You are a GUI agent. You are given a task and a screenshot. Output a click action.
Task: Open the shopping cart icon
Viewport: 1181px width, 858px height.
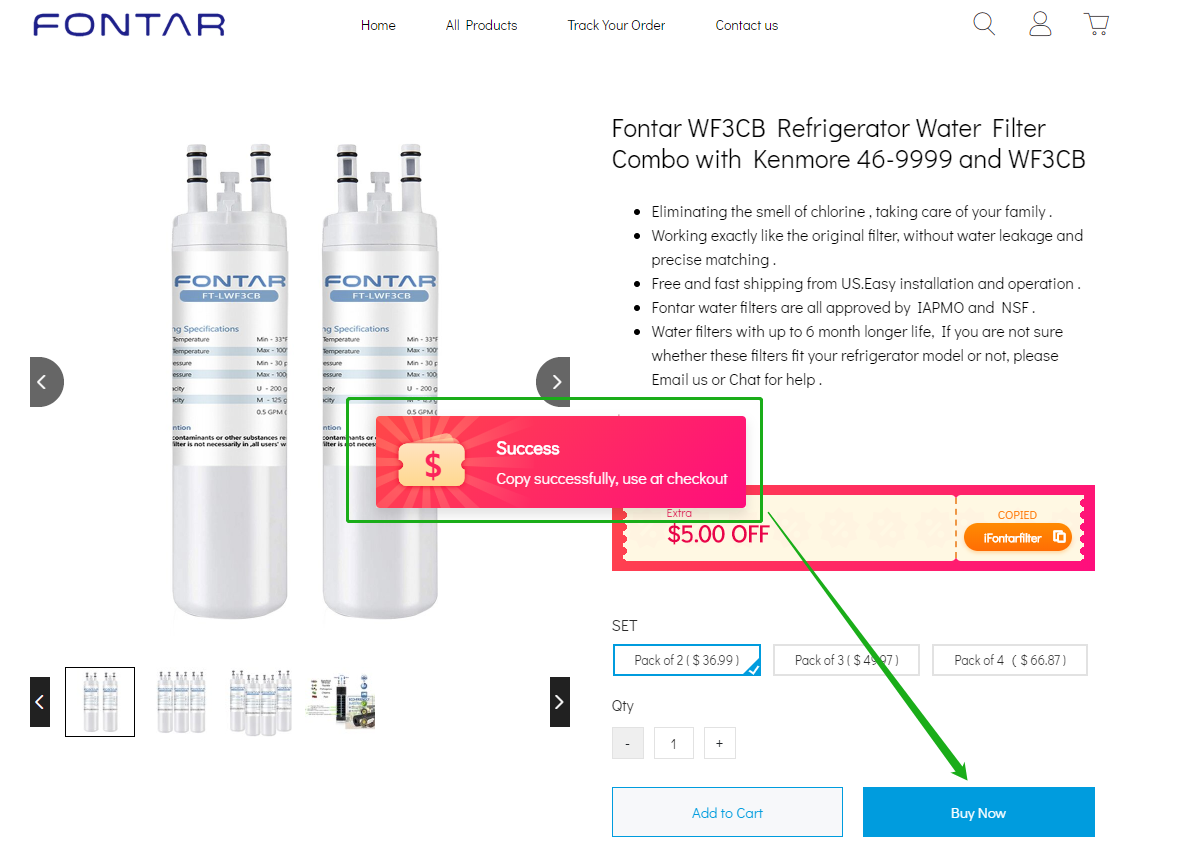pyautogui.click(x=1097, y=24)
